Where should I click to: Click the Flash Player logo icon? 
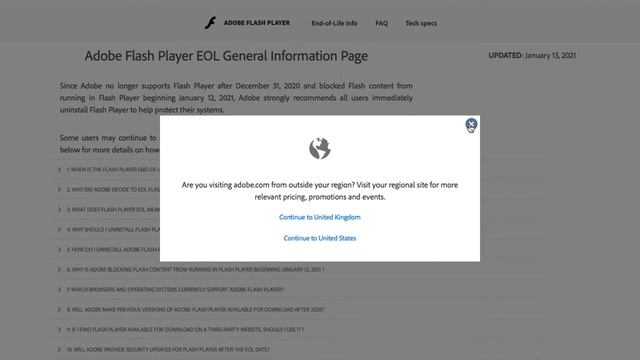click(x=210, y=23)
